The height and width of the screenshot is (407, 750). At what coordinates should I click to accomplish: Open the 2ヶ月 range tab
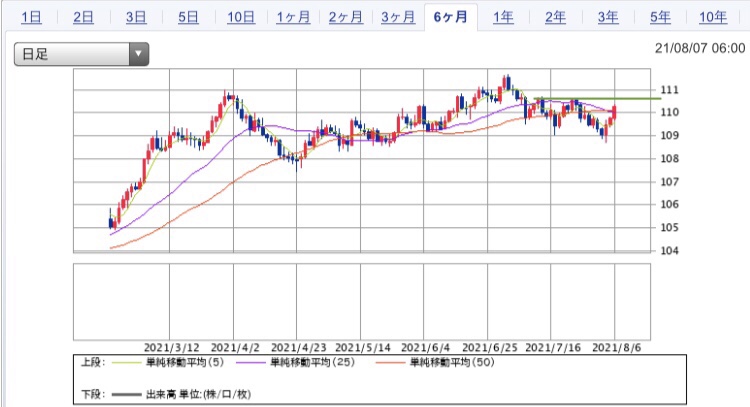coord(346,18)
